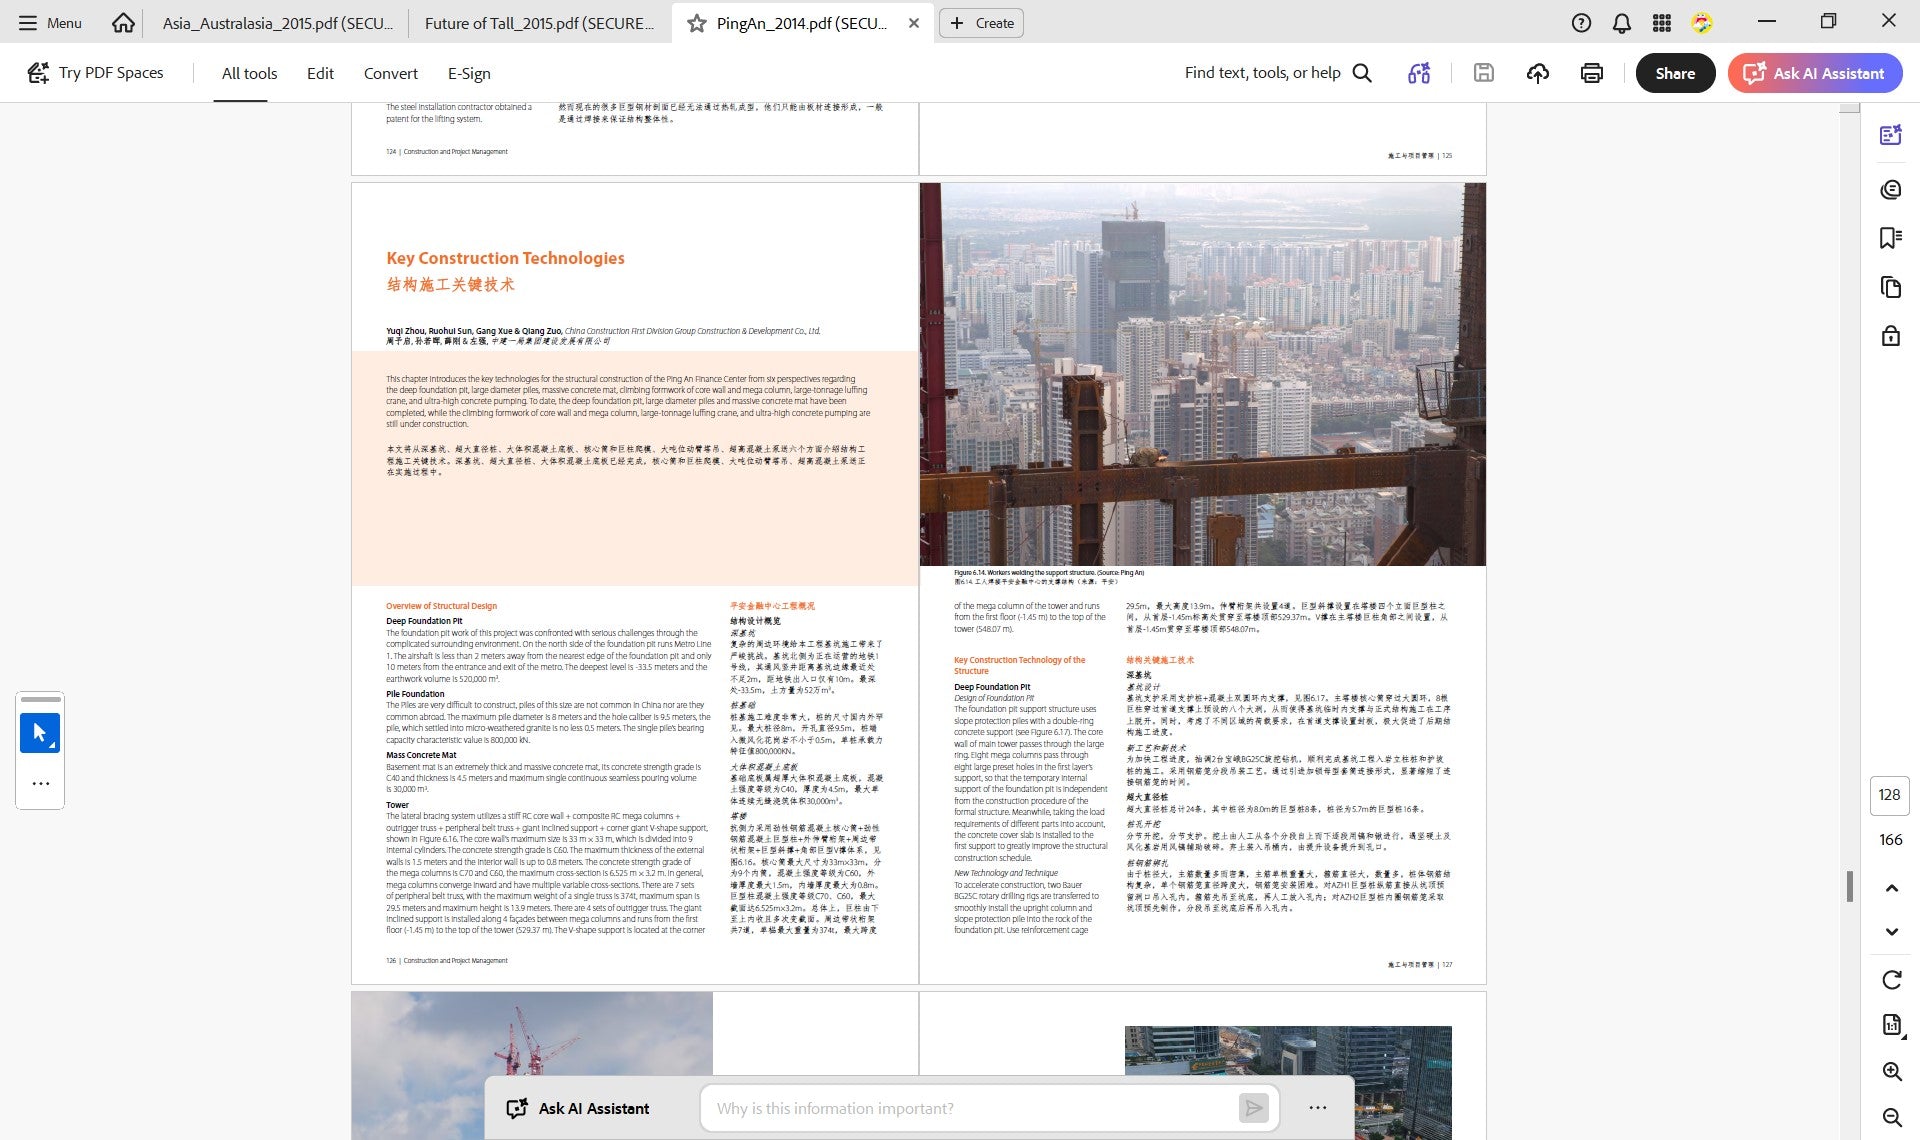
Task: Open more tools ellipsis in left toolbar
Action: pos(40,784)
